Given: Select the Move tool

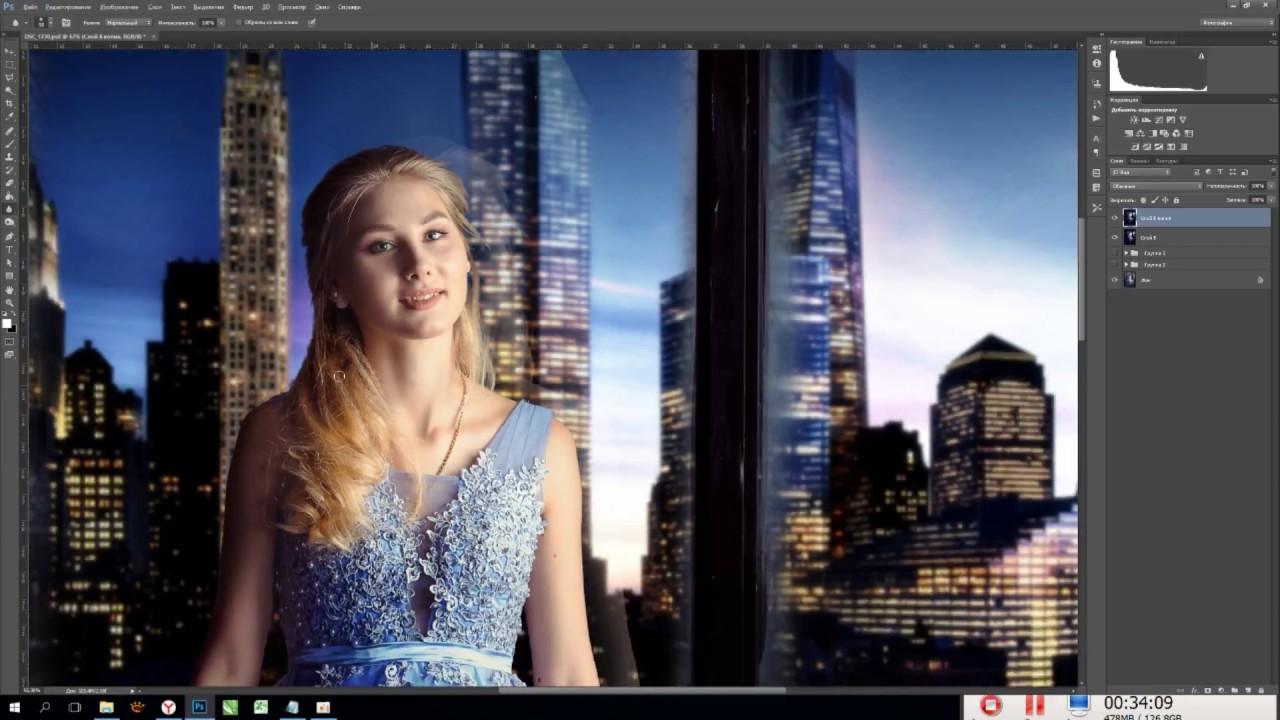Looking at the screenshot, I should point(10,52).
